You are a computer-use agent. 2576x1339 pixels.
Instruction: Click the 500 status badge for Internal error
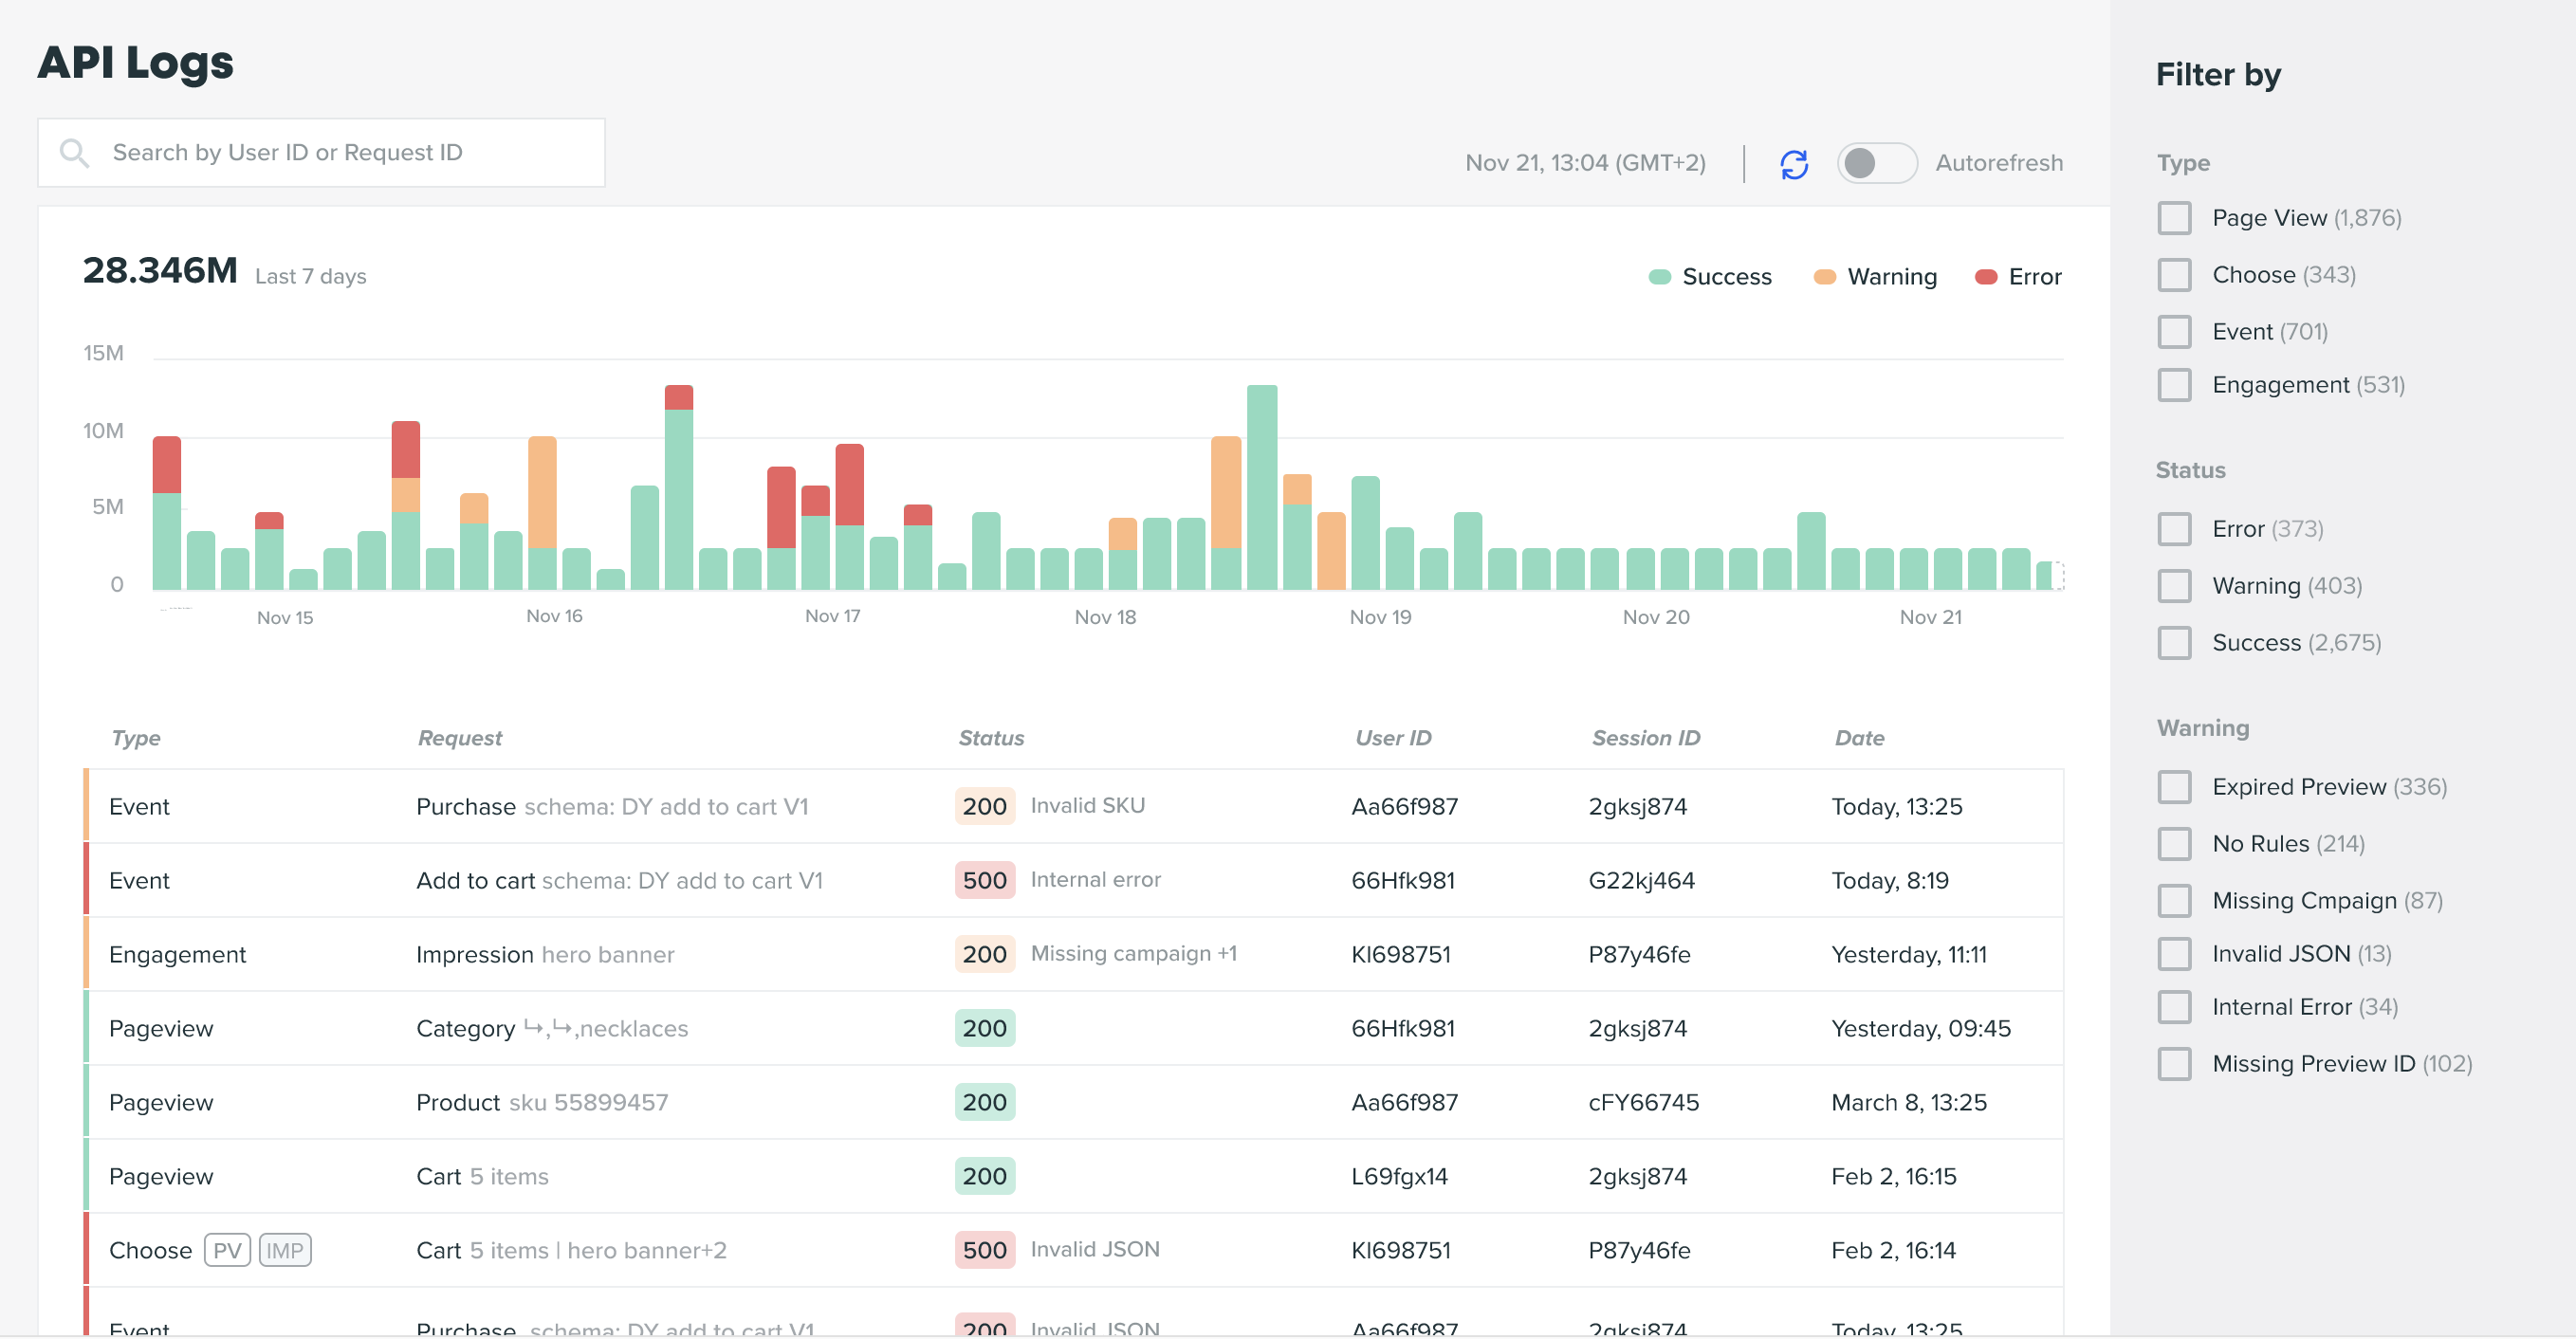[984, 880]
